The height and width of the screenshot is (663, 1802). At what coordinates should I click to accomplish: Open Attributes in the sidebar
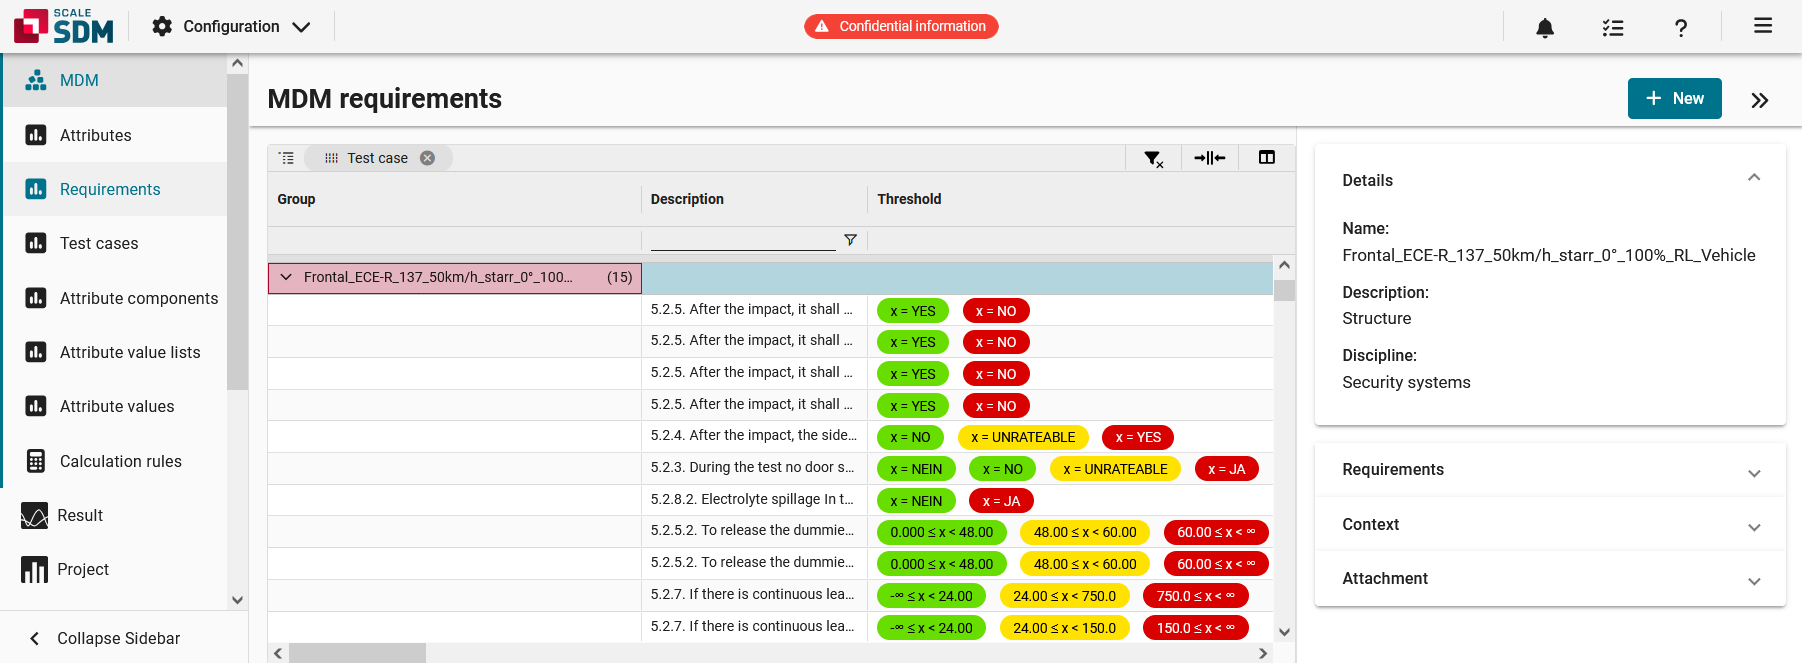(114, 135)
